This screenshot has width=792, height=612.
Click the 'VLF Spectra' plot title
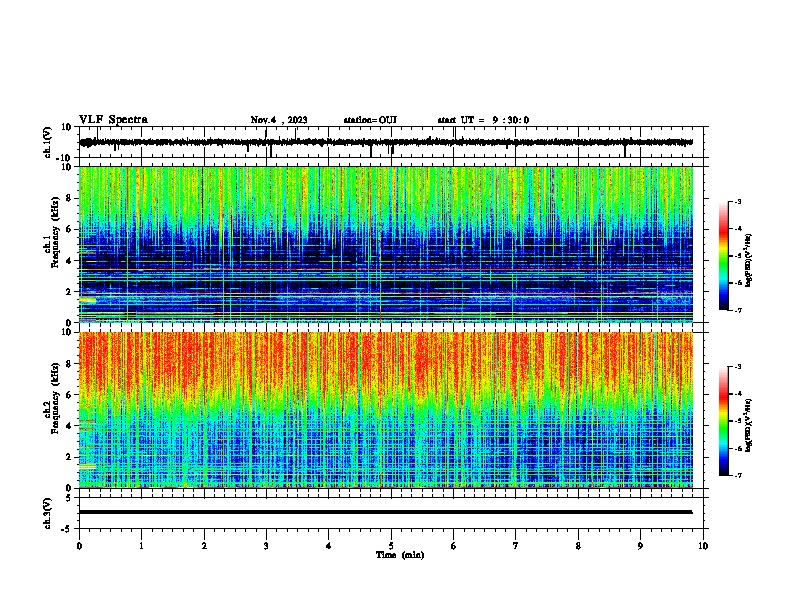pyautogui.click(x=113, y=120)
